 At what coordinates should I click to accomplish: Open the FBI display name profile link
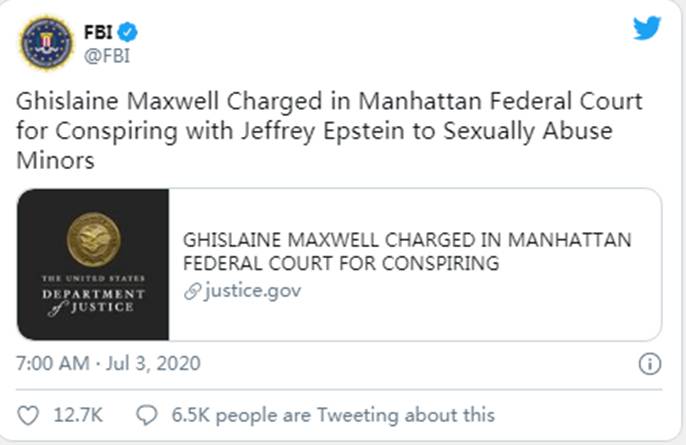click(x=97, y=30)
